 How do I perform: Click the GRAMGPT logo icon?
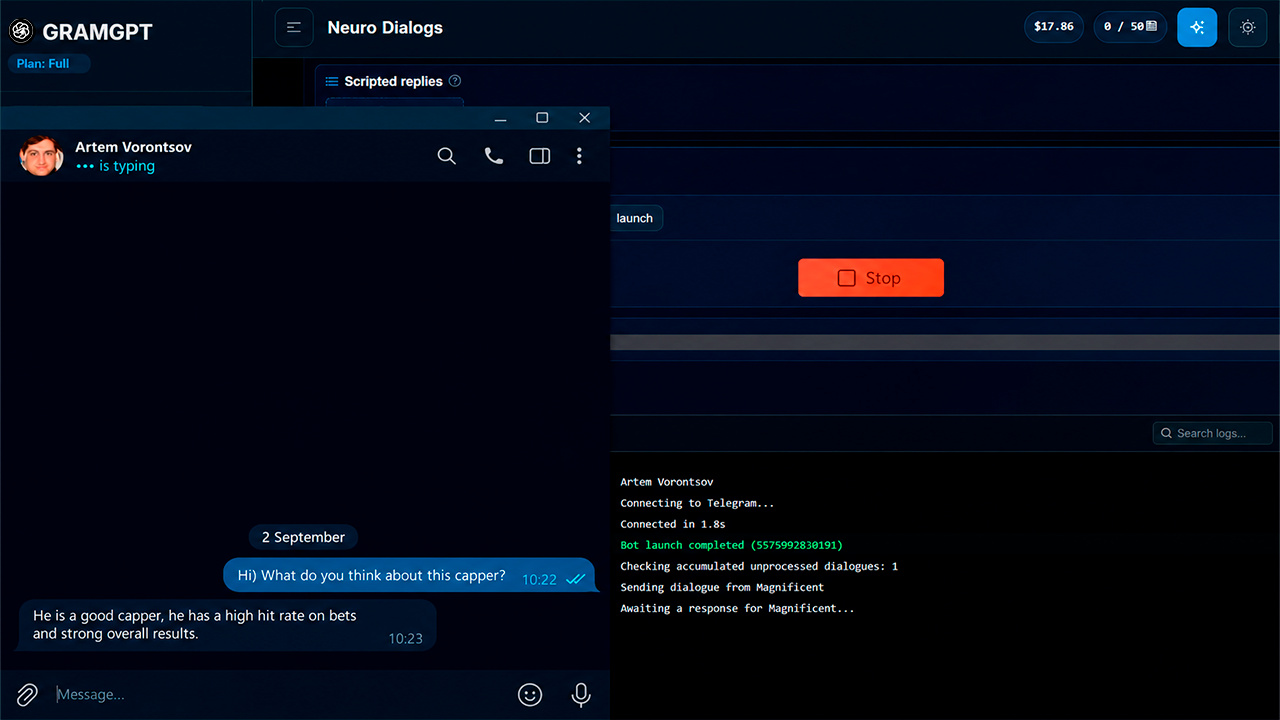21,31
